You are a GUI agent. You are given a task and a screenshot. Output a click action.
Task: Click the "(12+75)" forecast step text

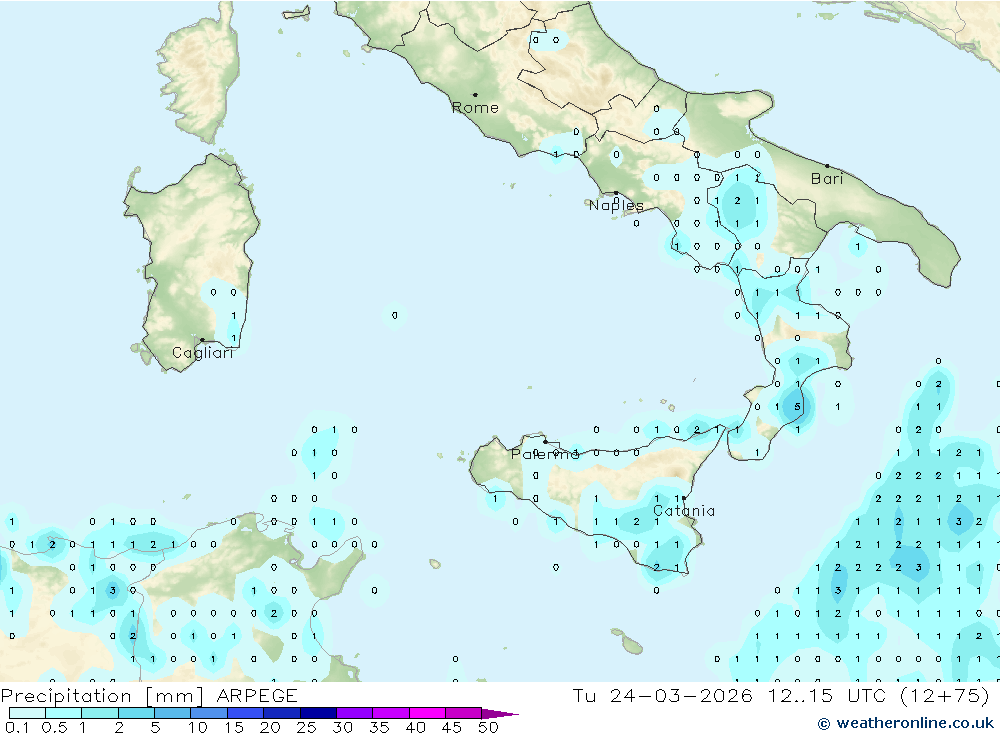coord(945,695)
